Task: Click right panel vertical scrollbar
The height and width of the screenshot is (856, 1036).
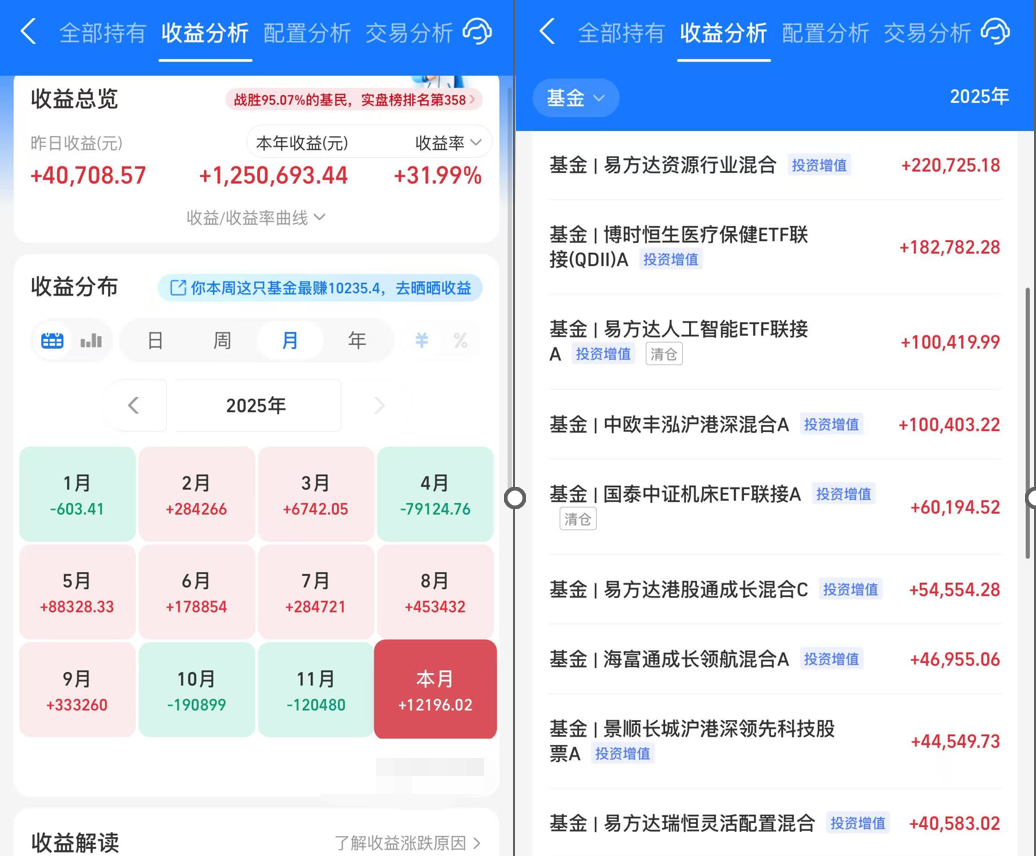Action: 1027,423
